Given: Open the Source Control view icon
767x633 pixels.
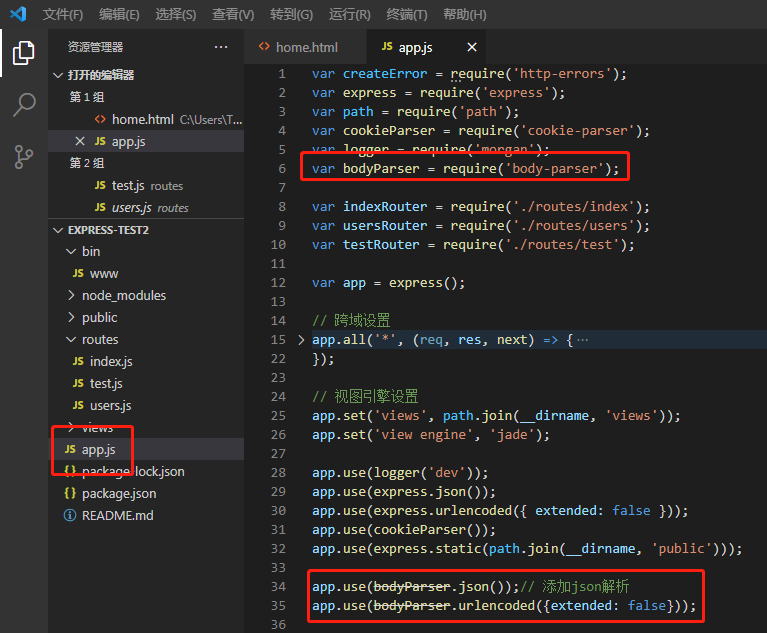Looking at the screenshot, I should click(x=23, y=157).
